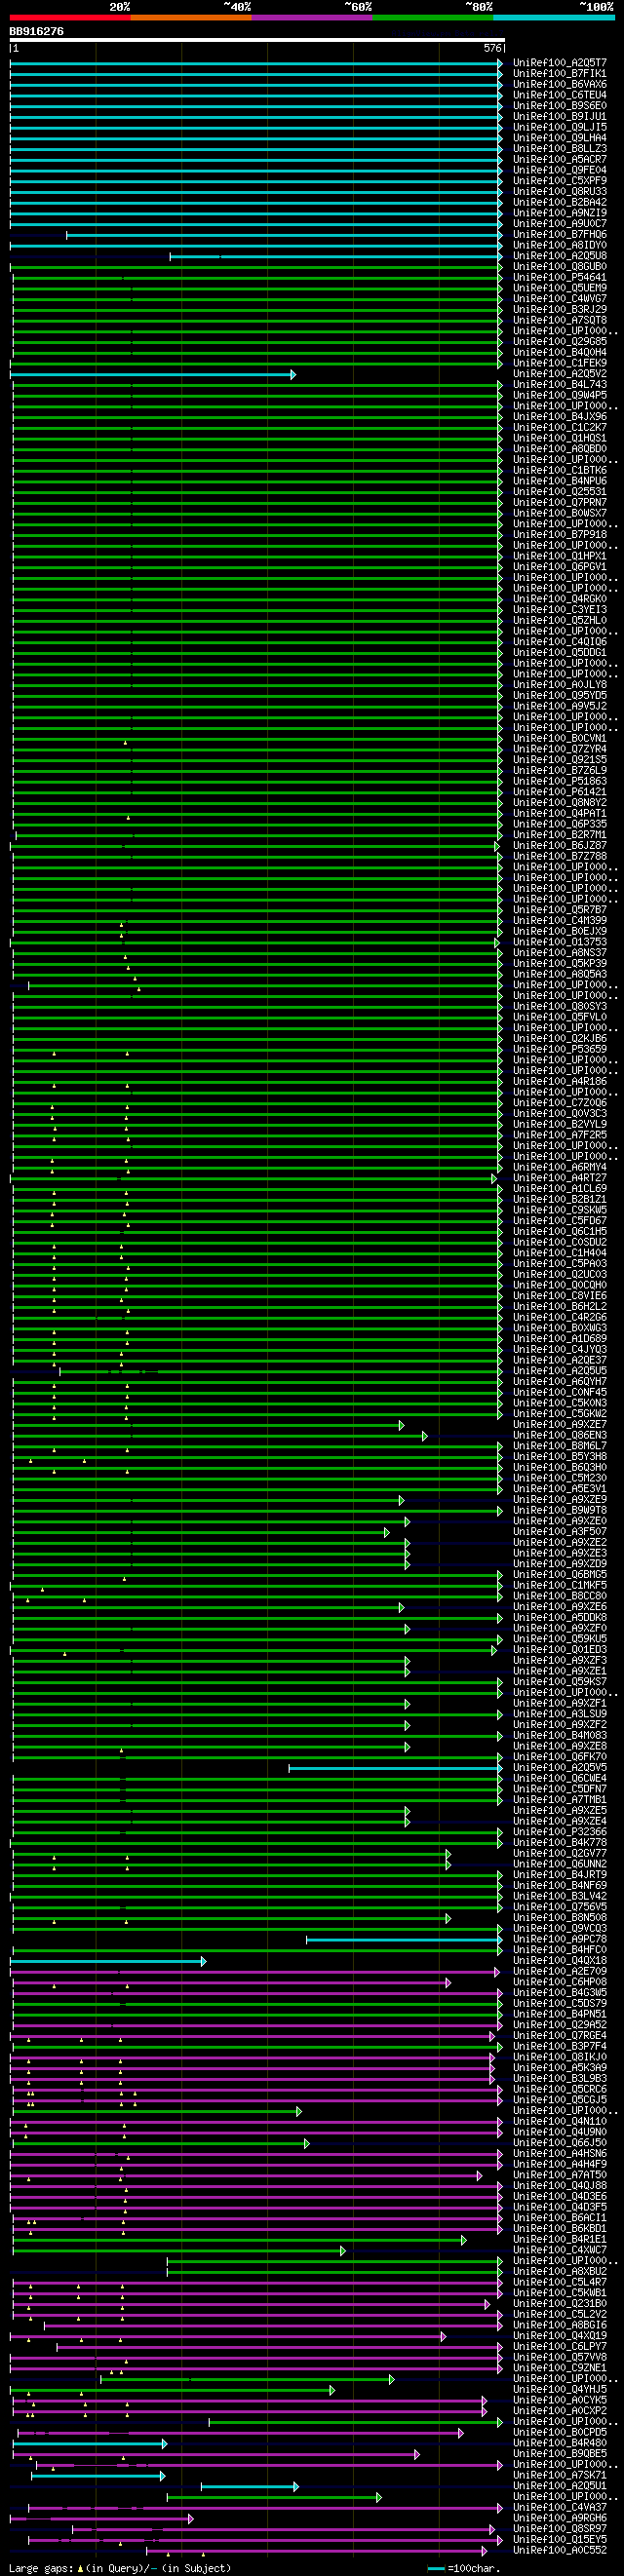Click the short cyan bar of UniRef100_A2Q5V2
624x2576 pixels.
(153, 375)
